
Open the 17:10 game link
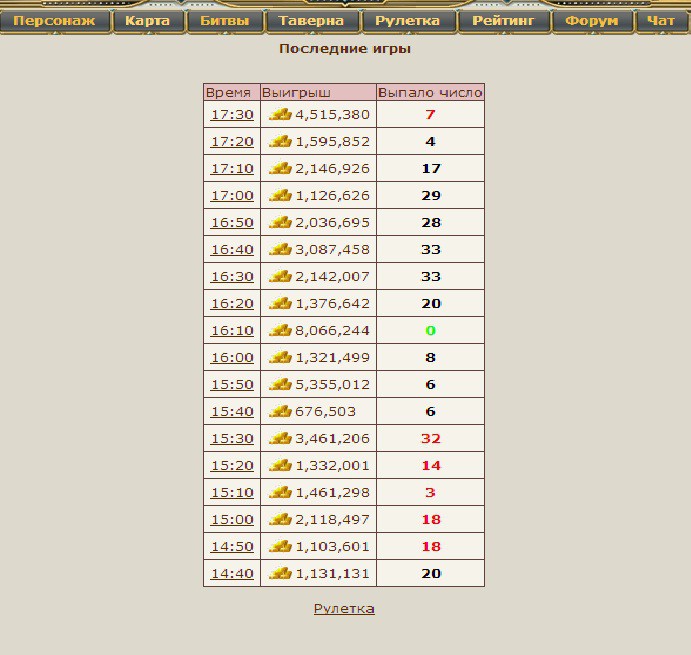232,168
